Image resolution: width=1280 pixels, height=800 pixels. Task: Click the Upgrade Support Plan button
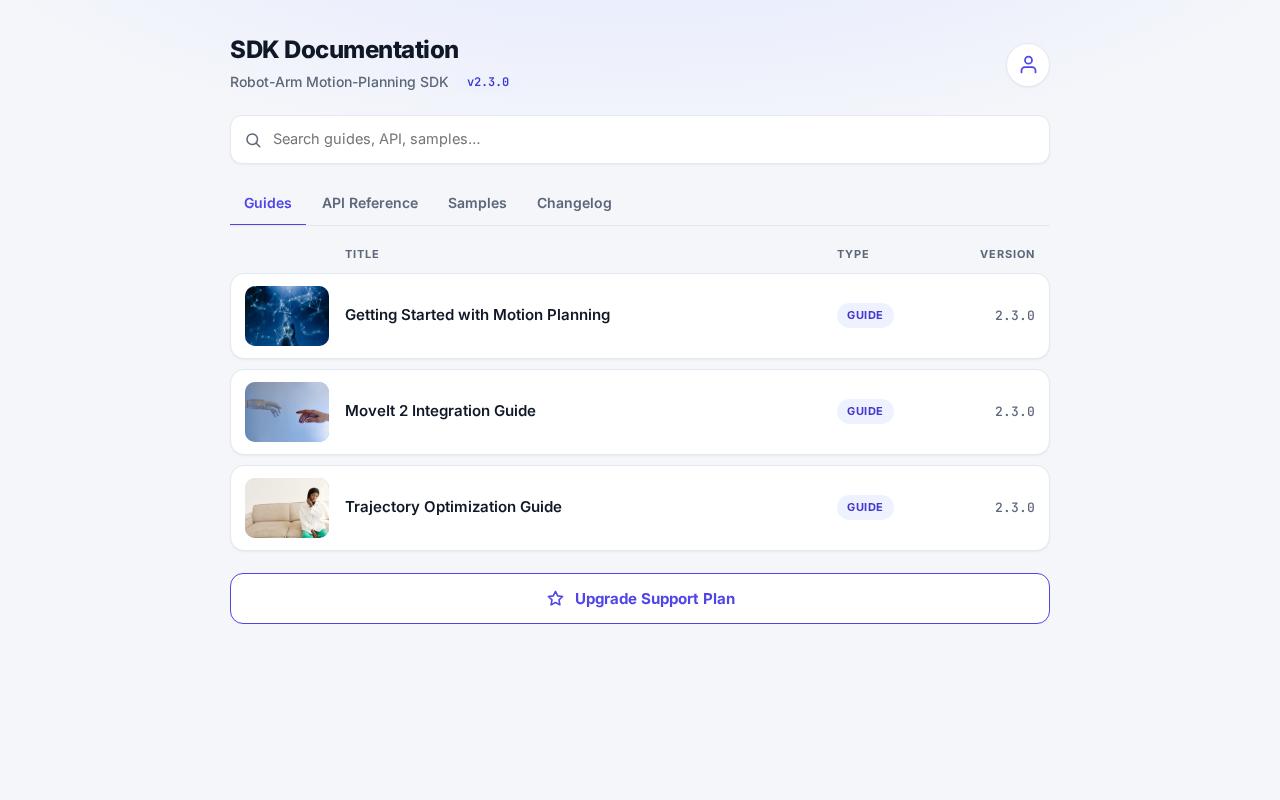tap(640, 598)
